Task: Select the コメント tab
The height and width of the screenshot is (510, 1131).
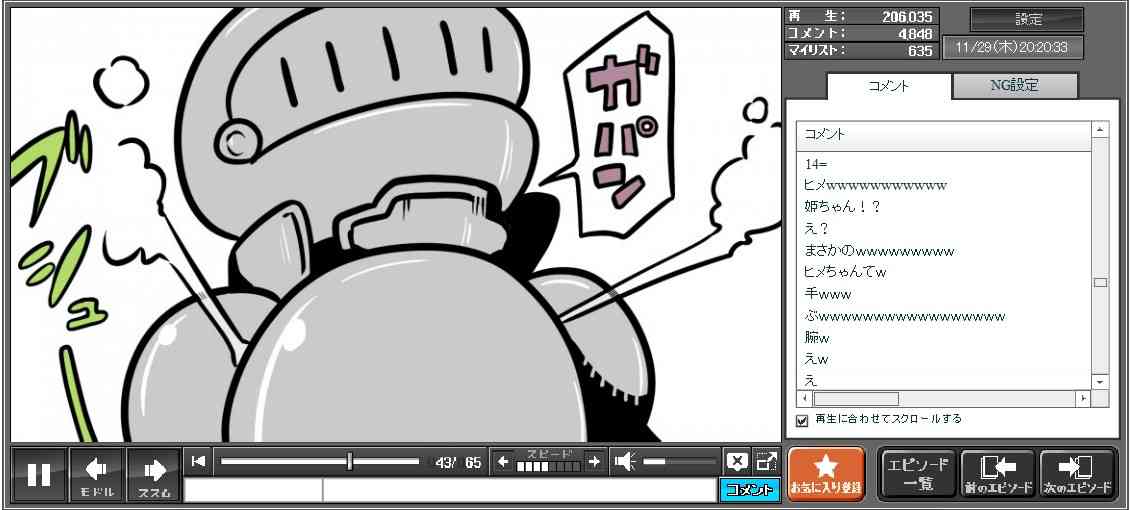Action: click(889, 86)
